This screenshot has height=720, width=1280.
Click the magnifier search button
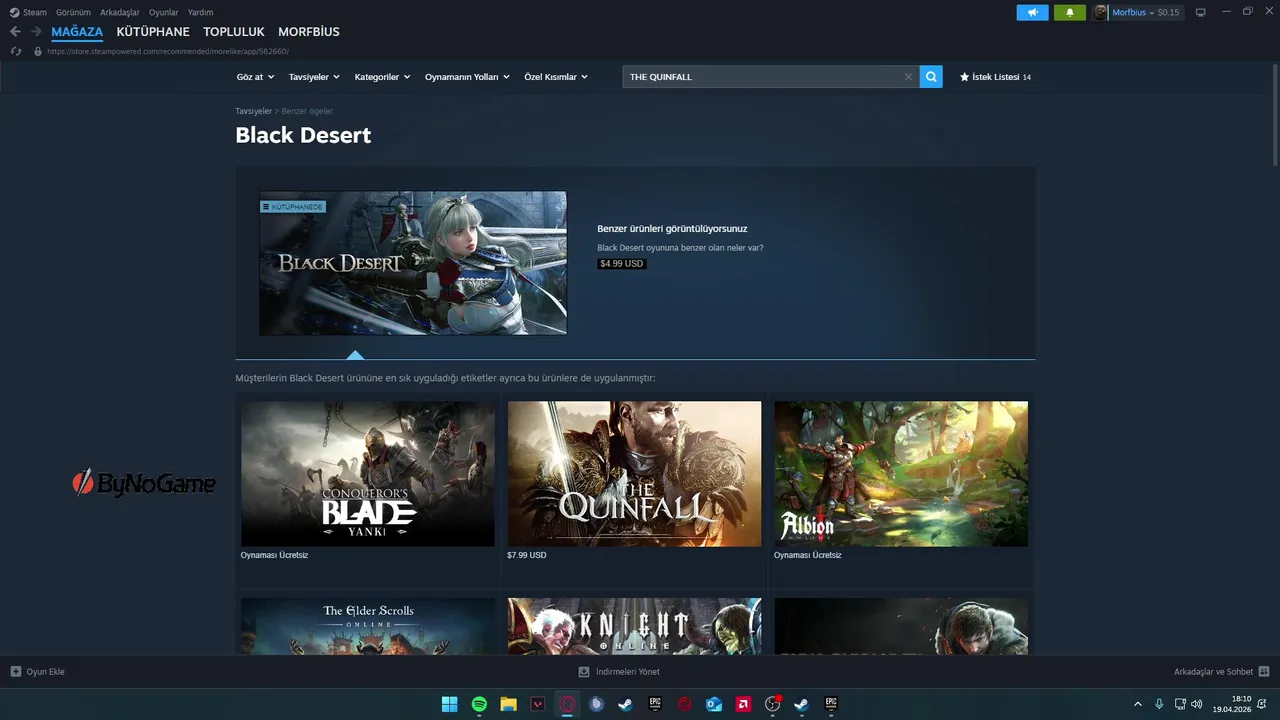coord(931,77)
